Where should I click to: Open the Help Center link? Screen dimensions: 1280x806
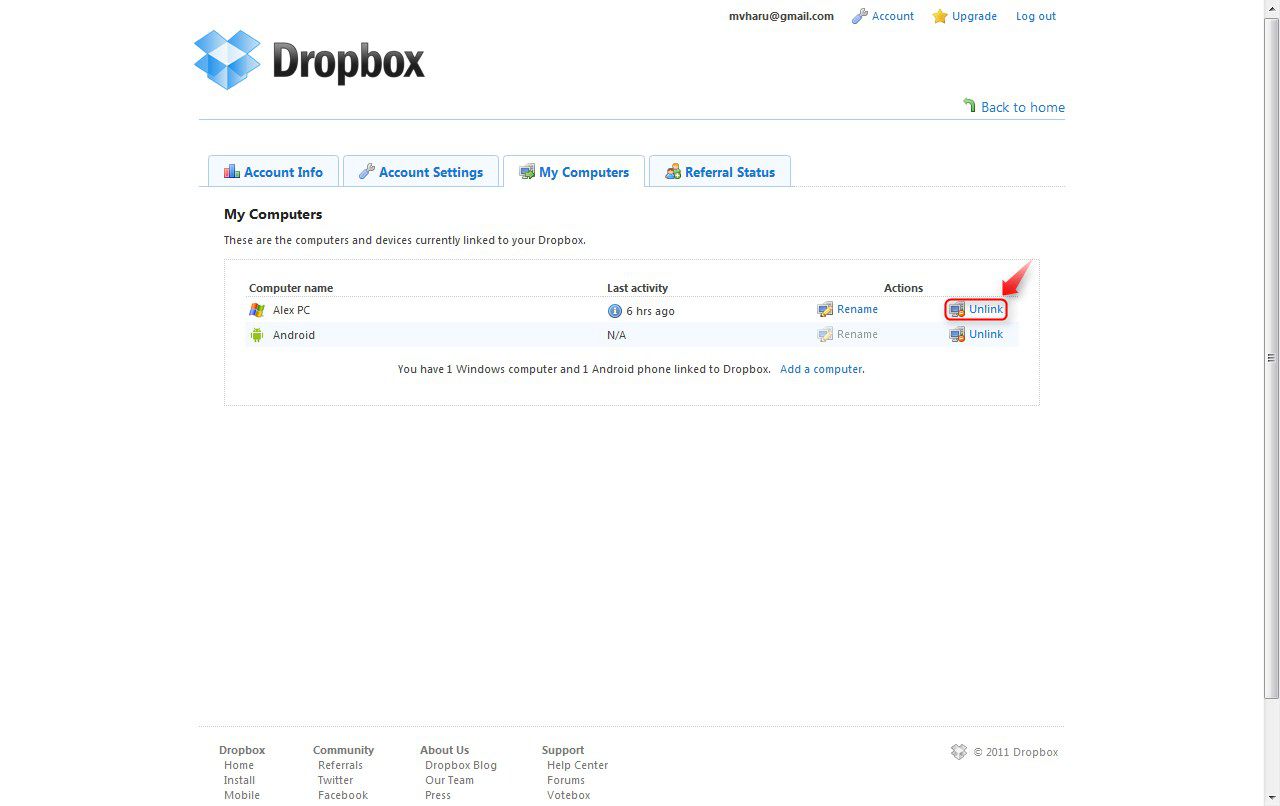[x=578, y=765]
